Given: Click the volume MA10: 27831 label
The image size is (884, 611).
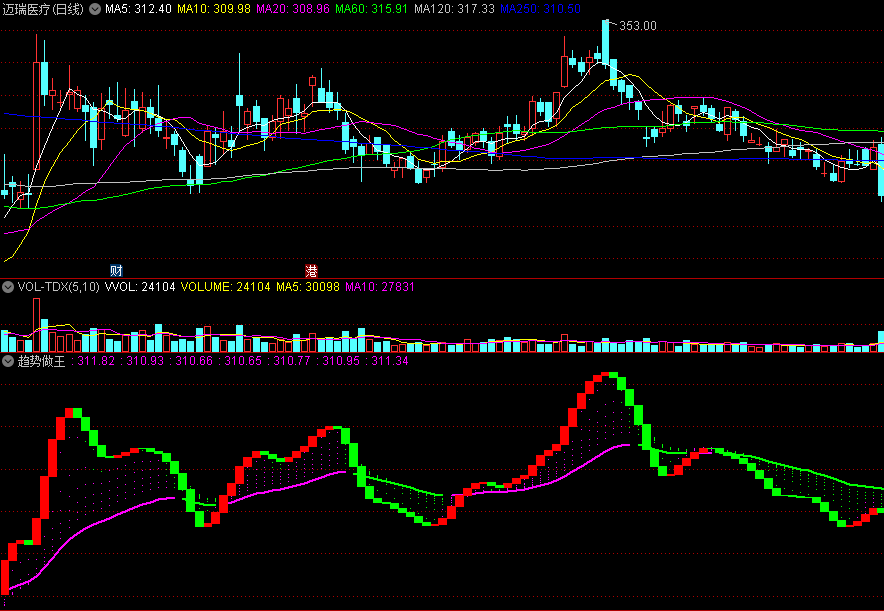Looking at the screenshot, I should 380,287.
